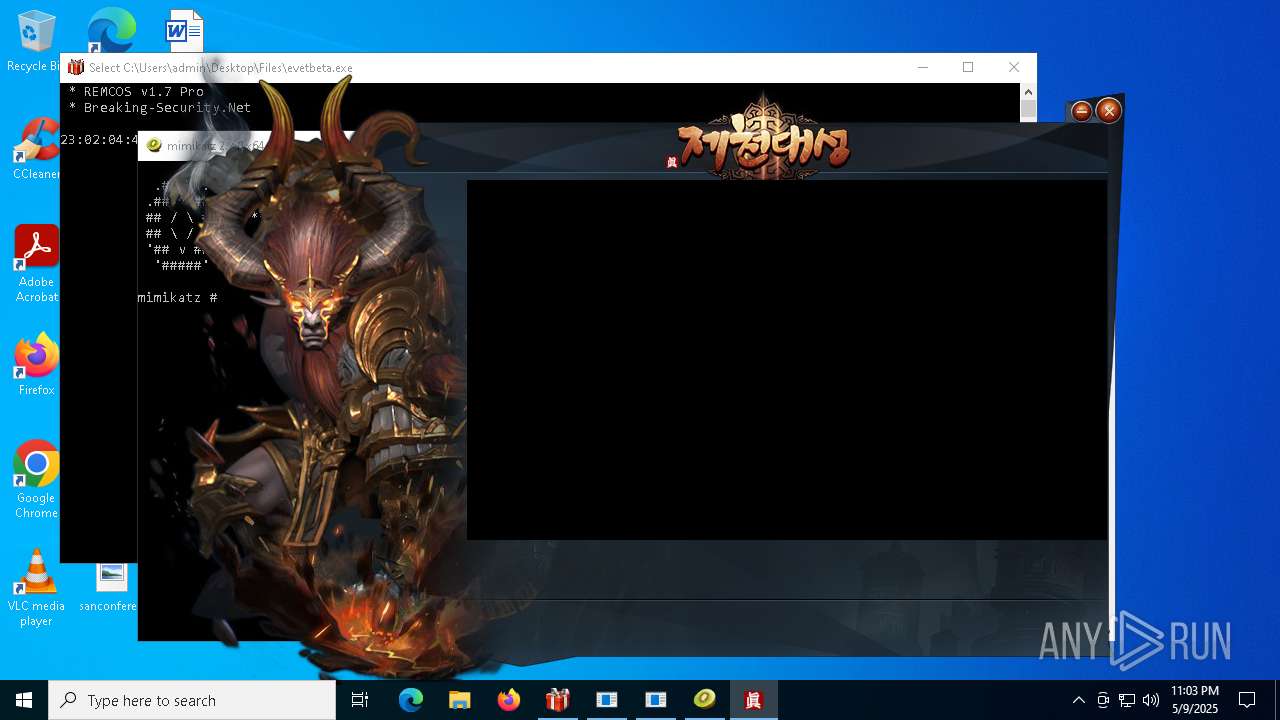
Task: Maximize the evetbeta.exe console window
Action: [968, 67]
